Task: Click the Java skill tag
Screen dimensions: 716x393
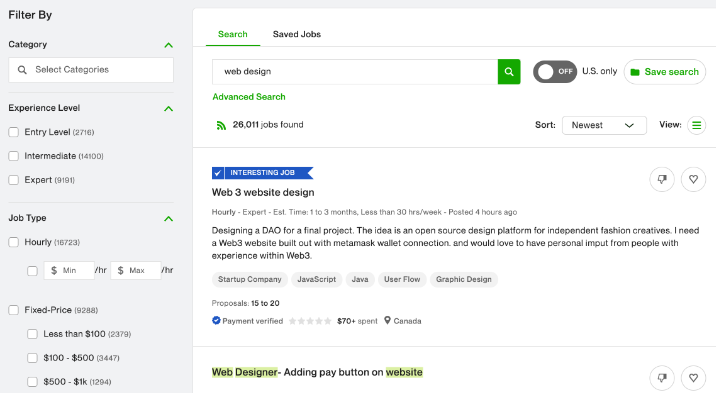Action: pos(360,279)
